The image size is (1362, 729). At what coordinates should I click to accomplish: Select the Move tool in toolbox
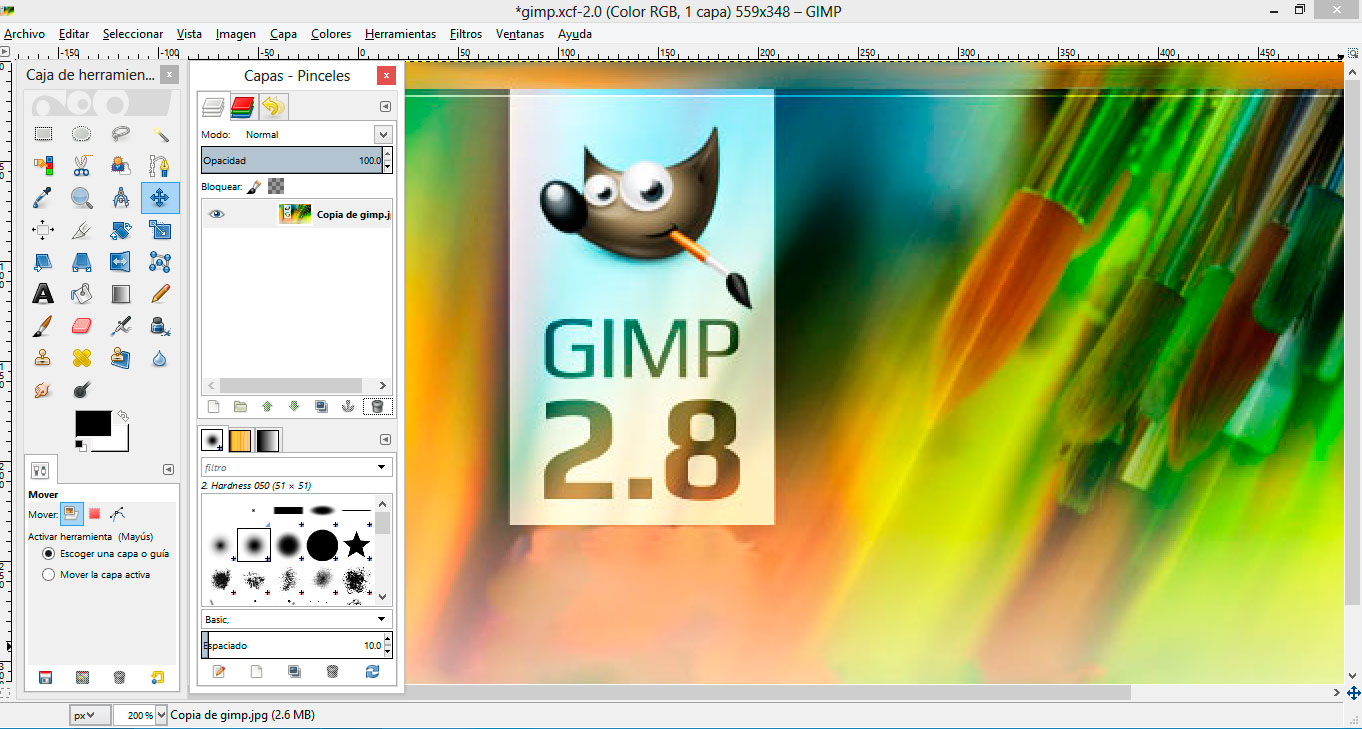coord(160,198)
